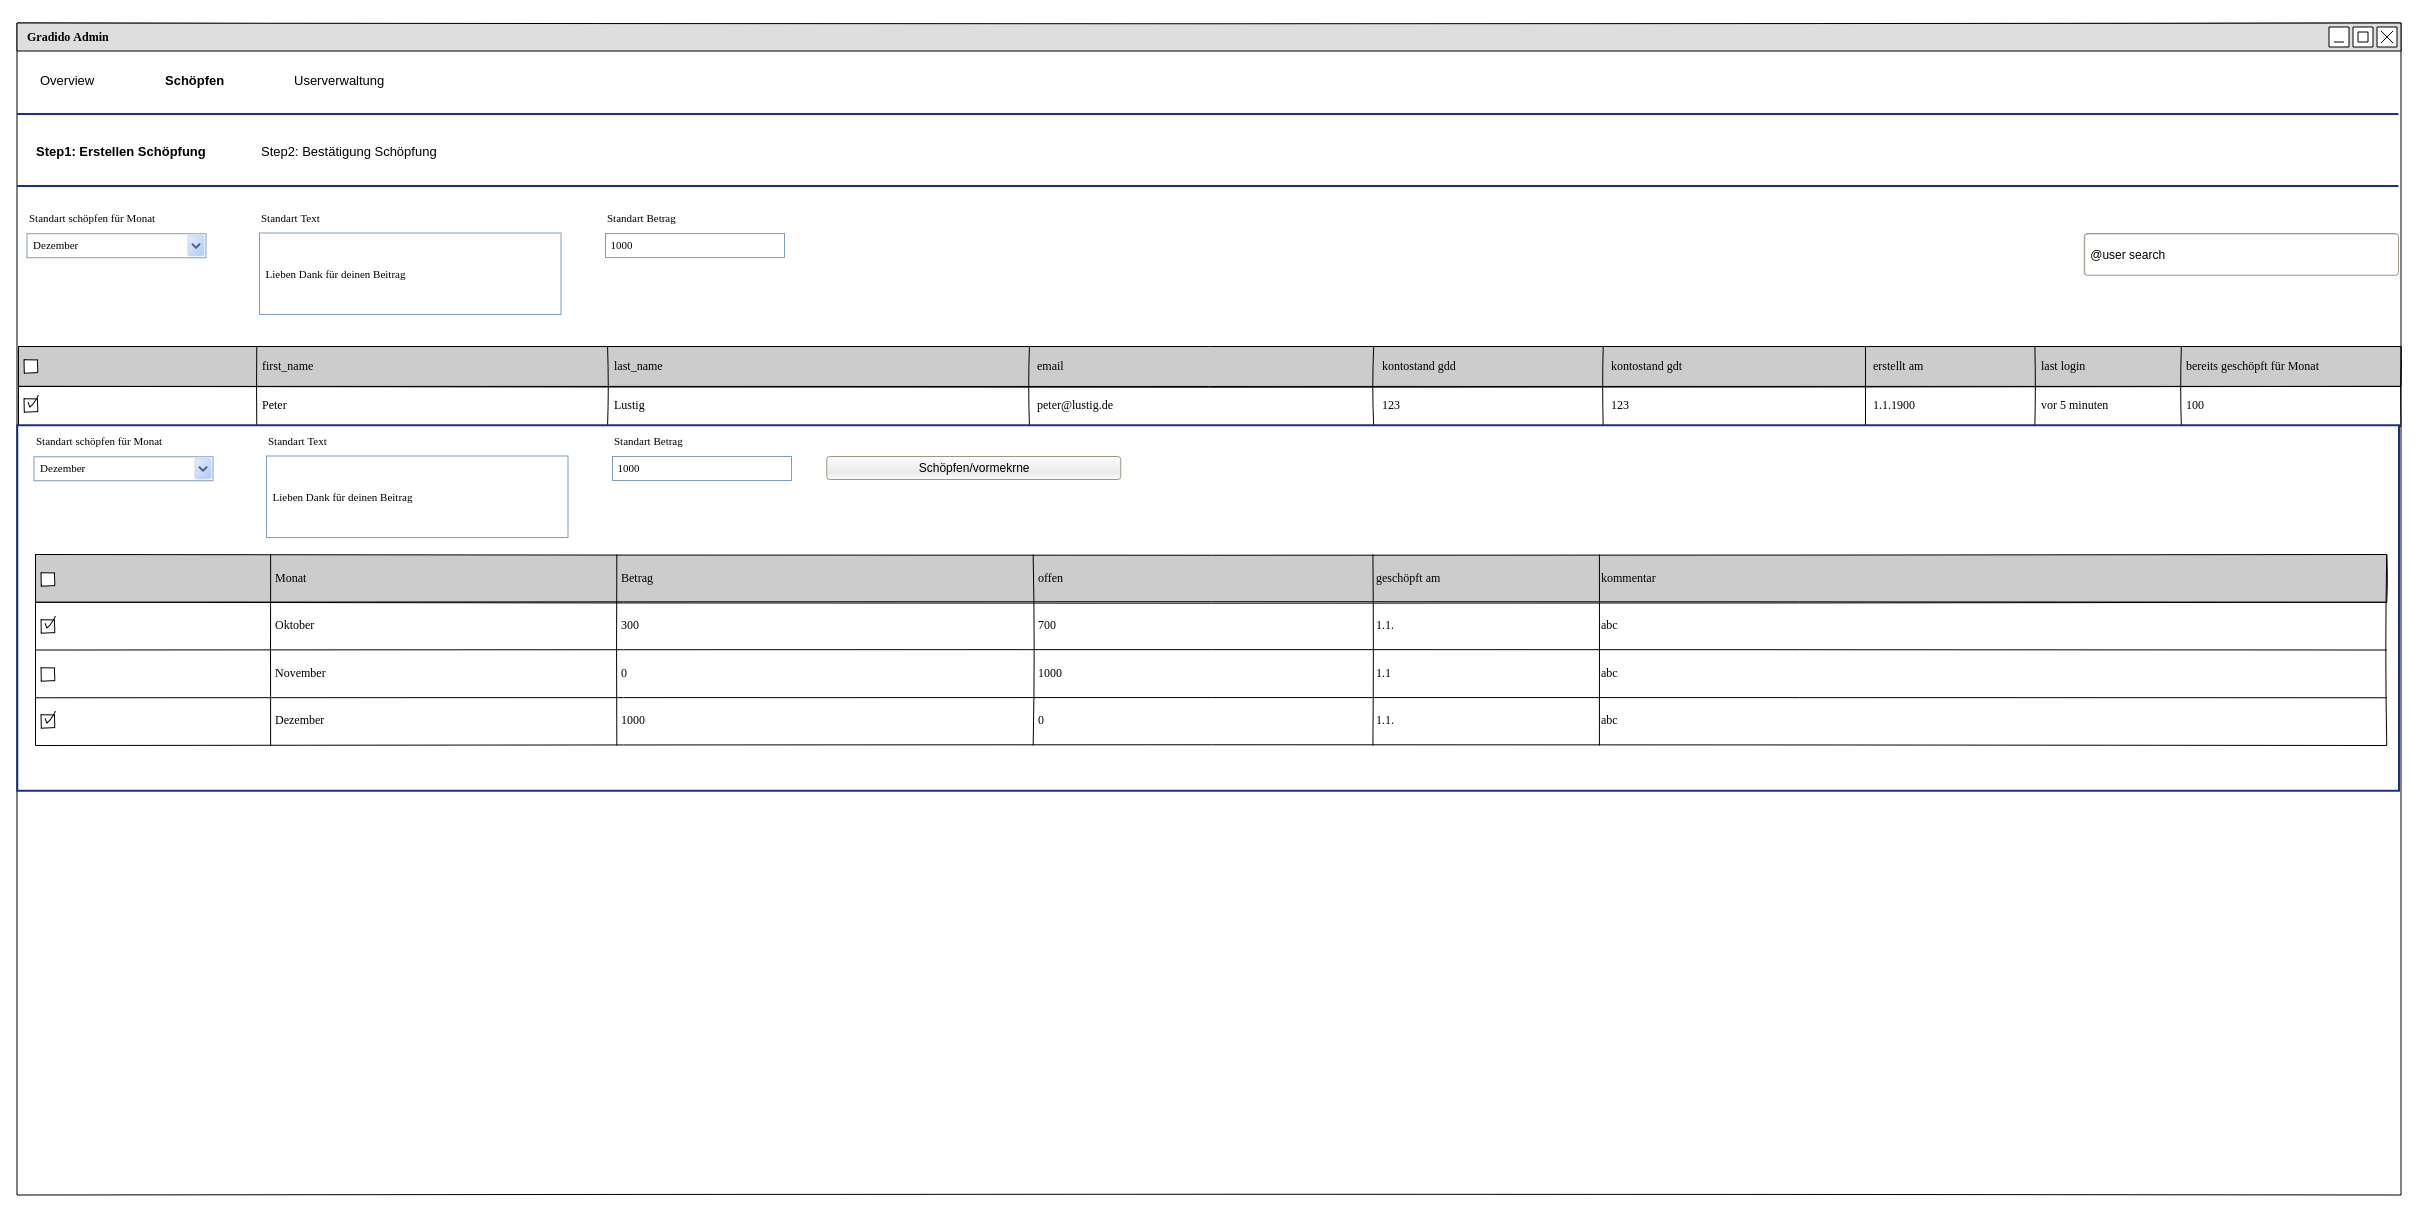
Task: Check the November row checkbox
Action: coord(48,674)
